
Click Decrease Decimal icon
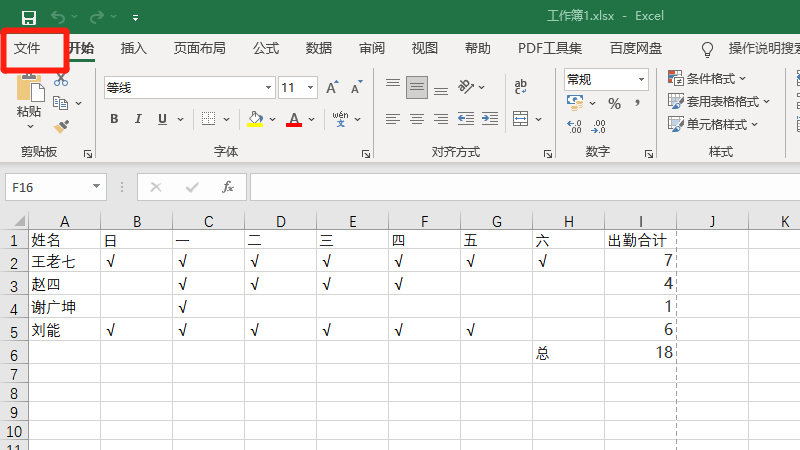[x=598, y=127]
